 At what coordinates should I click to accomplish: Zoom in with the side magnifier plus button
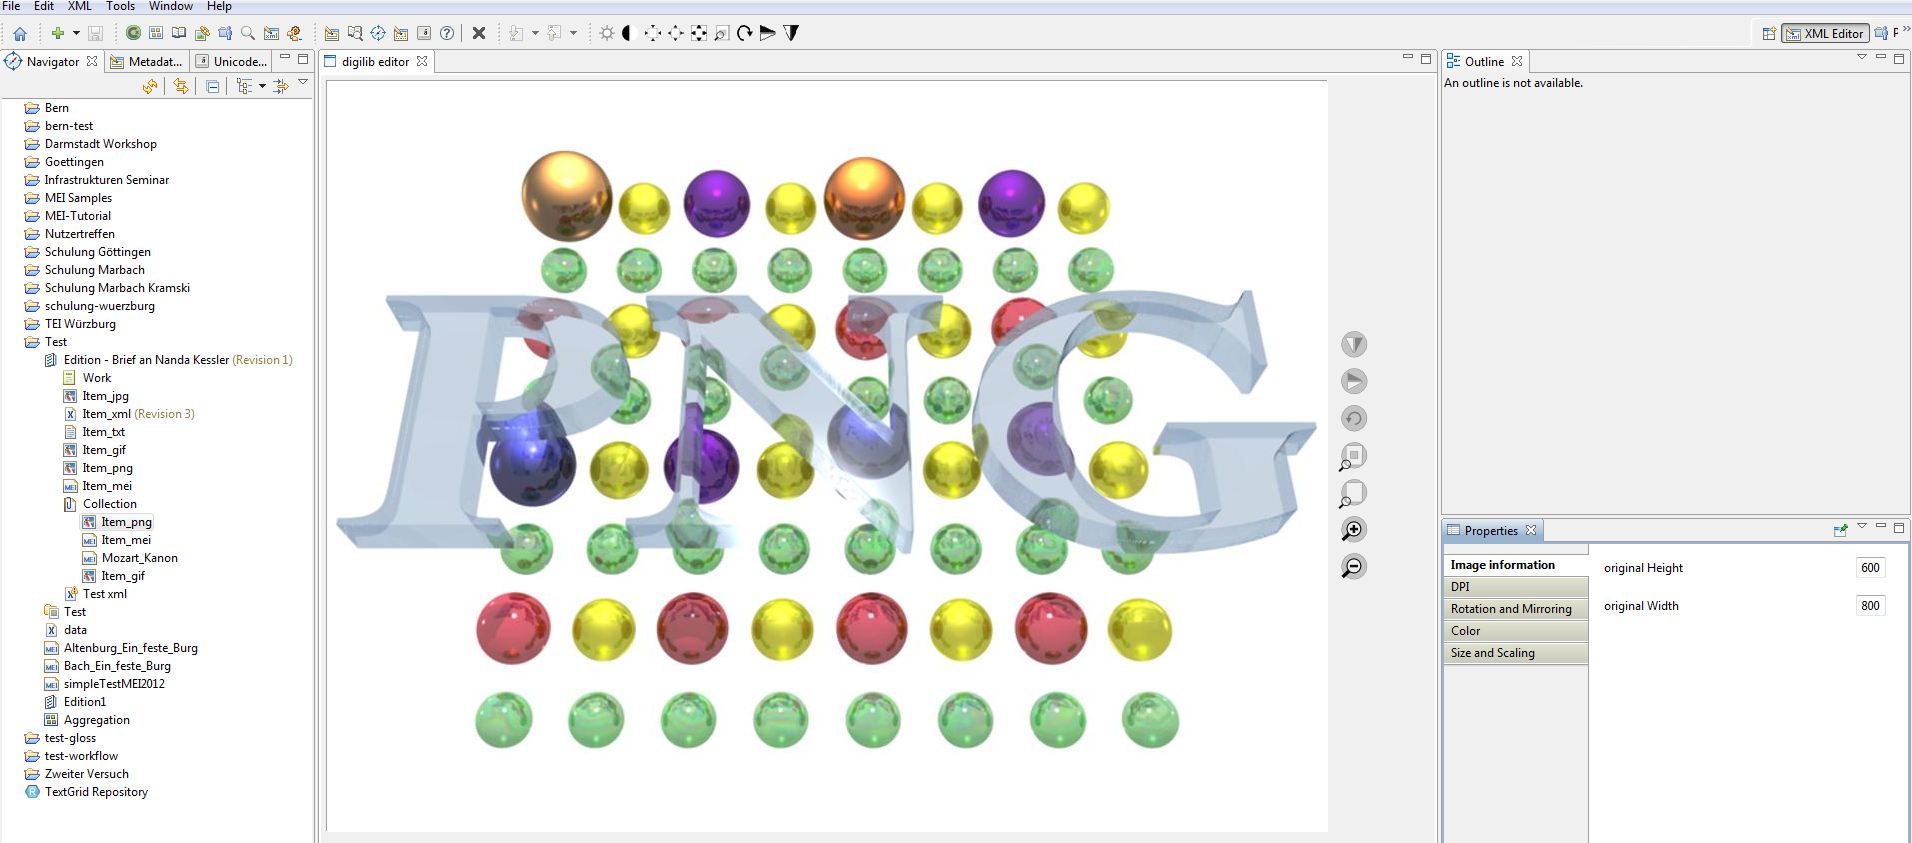(1353, 530)
